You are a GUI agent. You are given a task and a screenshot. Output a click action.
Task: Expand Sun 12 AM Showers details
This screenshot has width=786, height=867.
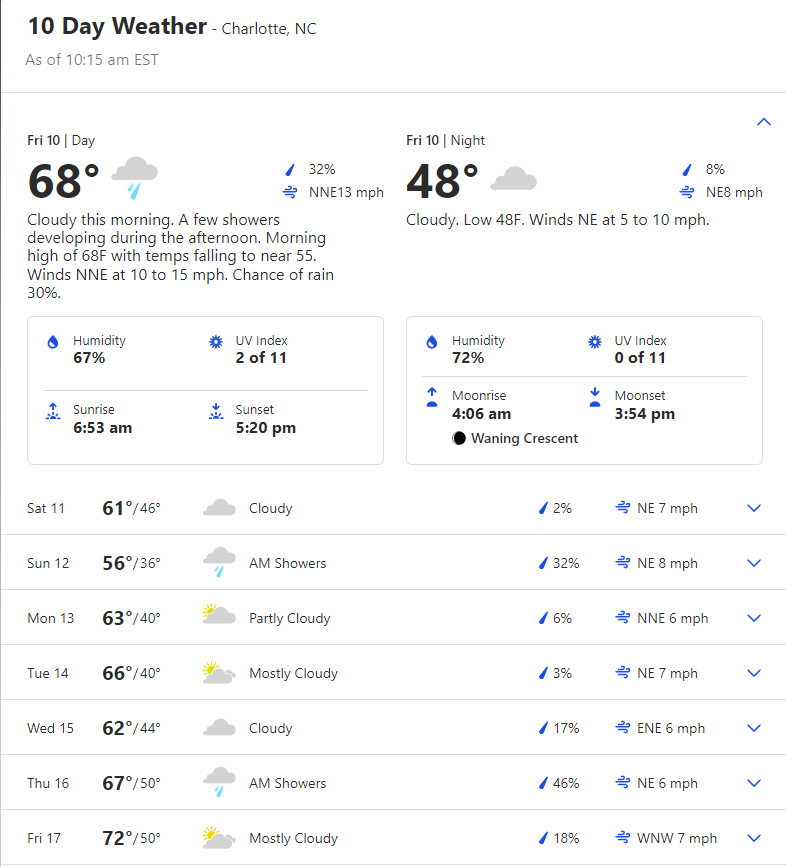[754, 563]
